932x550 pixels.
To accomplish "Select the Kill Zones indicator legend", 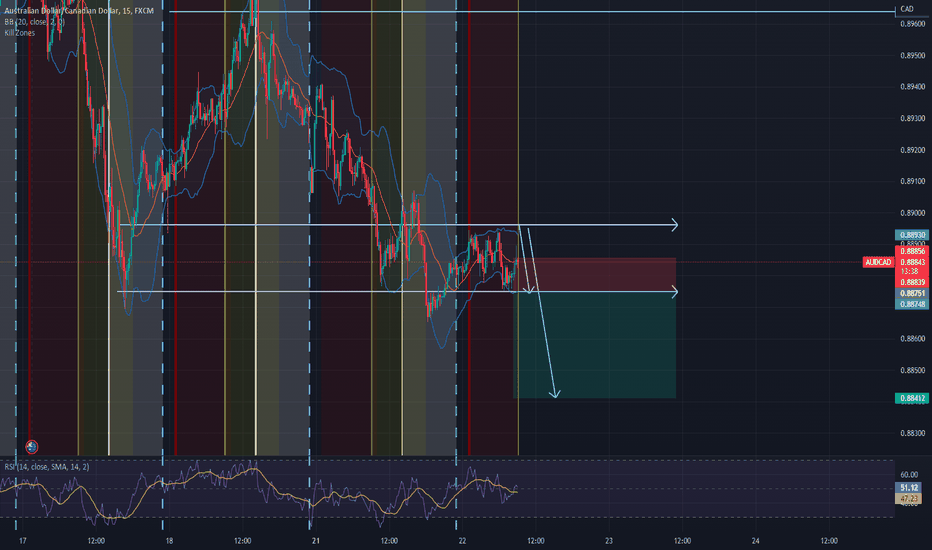I will tap(20, 33).
